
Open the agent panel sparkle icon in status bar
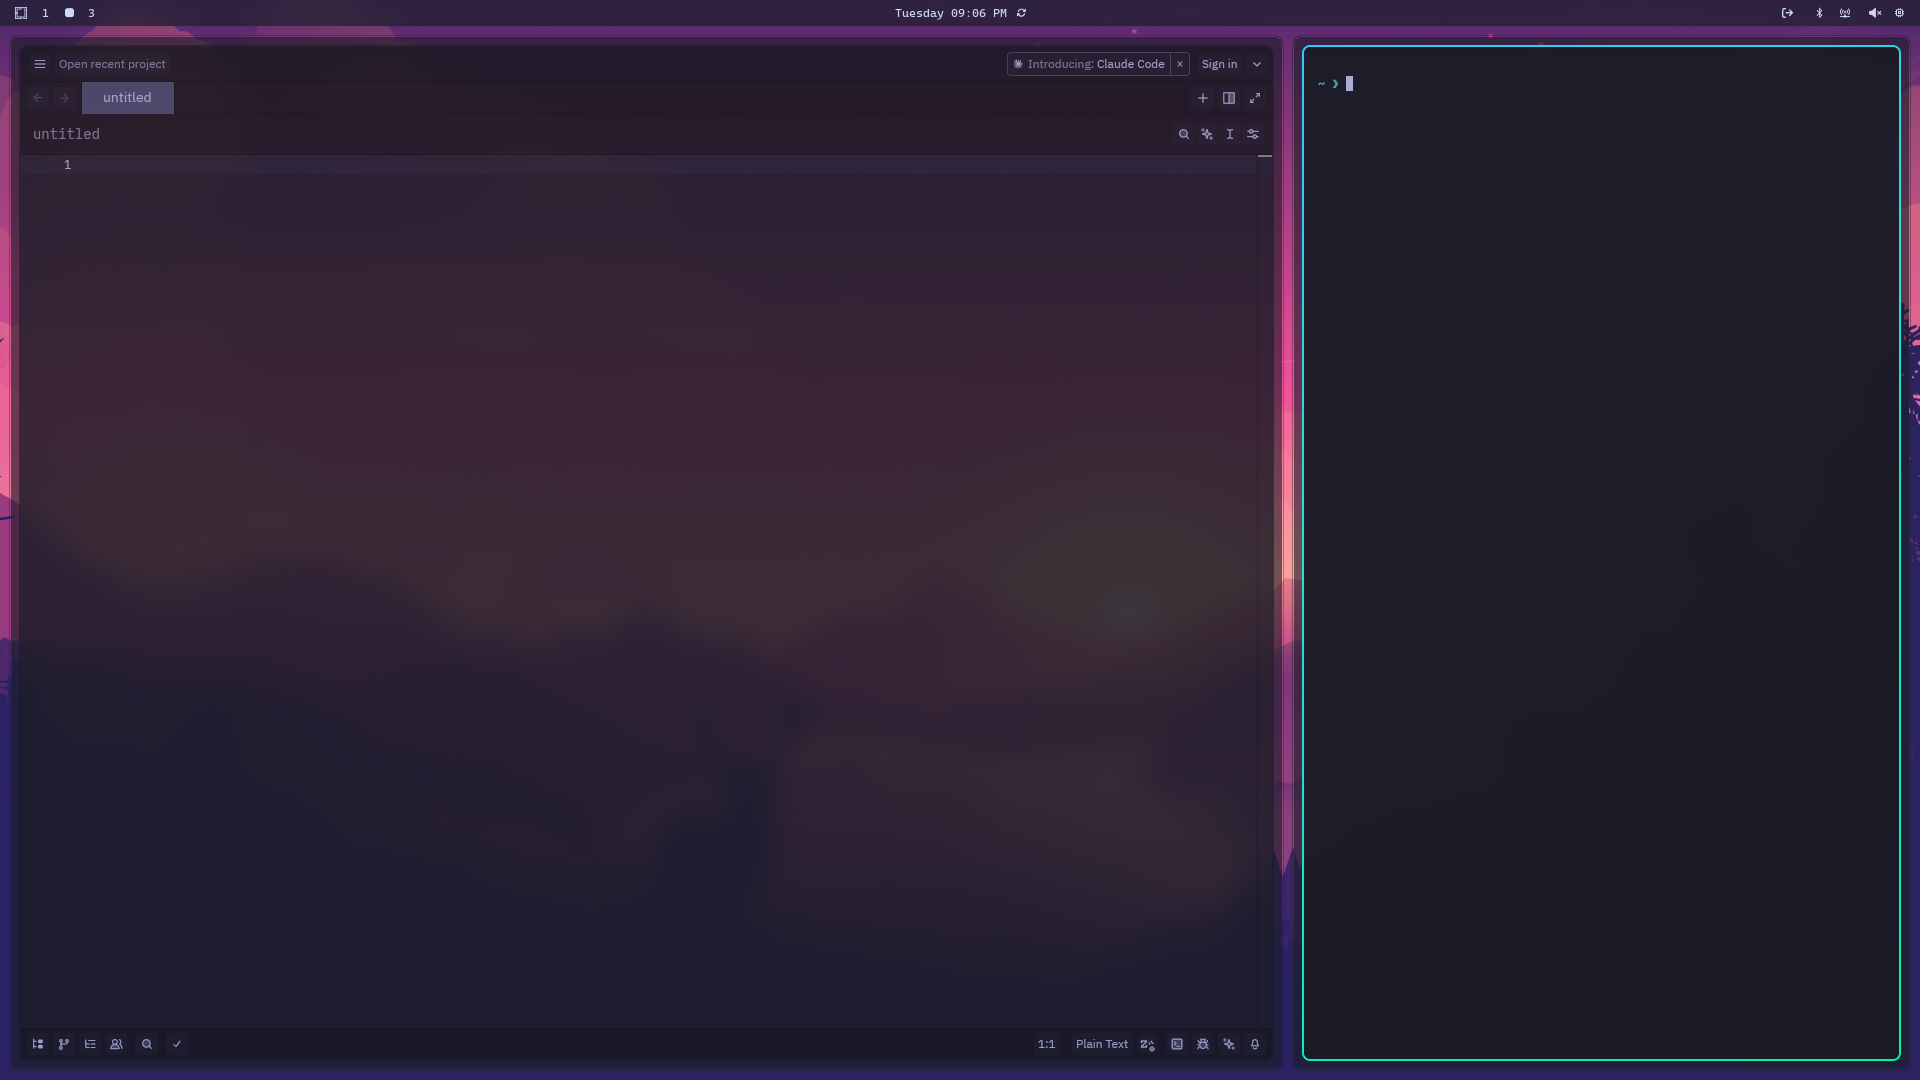point(1229,1044)
